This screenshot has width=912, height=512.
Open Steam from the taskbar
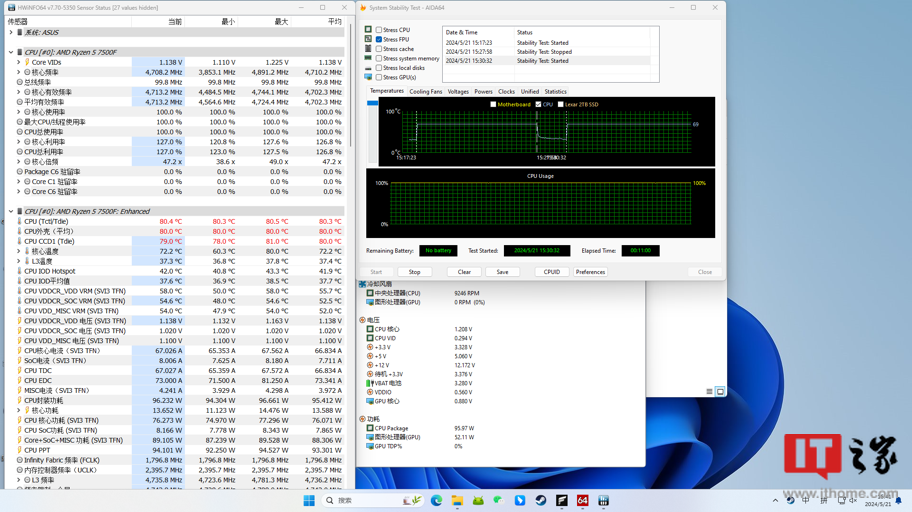[x=541, y=501]
